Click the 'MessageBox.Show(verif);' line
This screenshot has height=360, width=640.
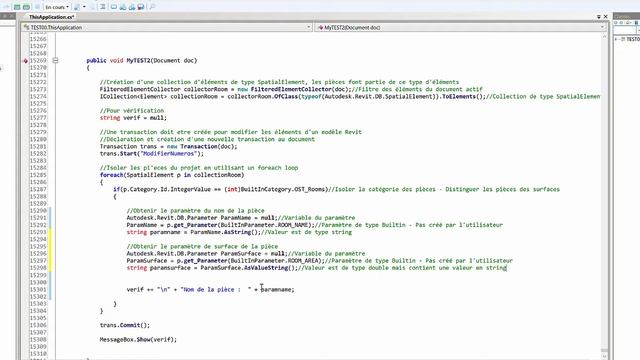[138, 340]
